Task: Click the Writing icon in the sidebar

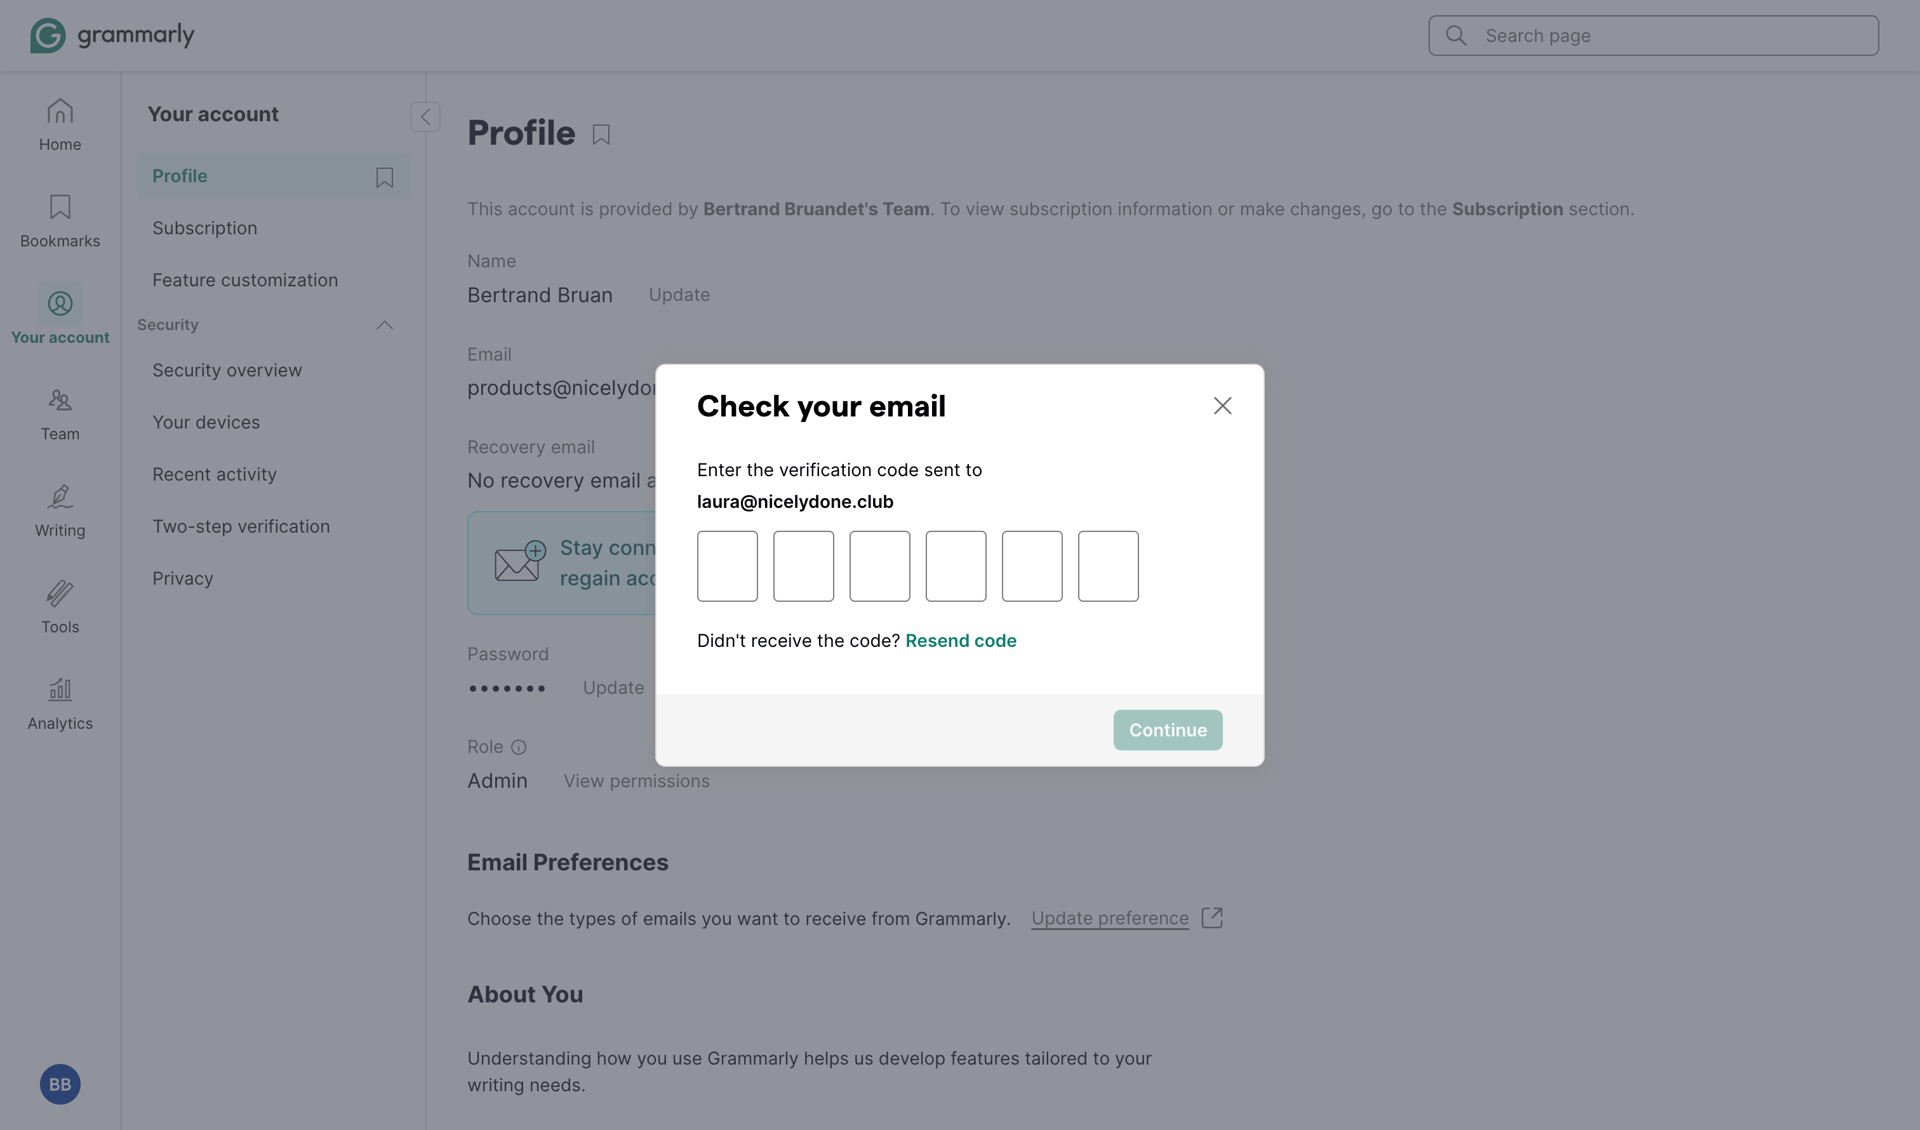Action: tap(59, 496)
